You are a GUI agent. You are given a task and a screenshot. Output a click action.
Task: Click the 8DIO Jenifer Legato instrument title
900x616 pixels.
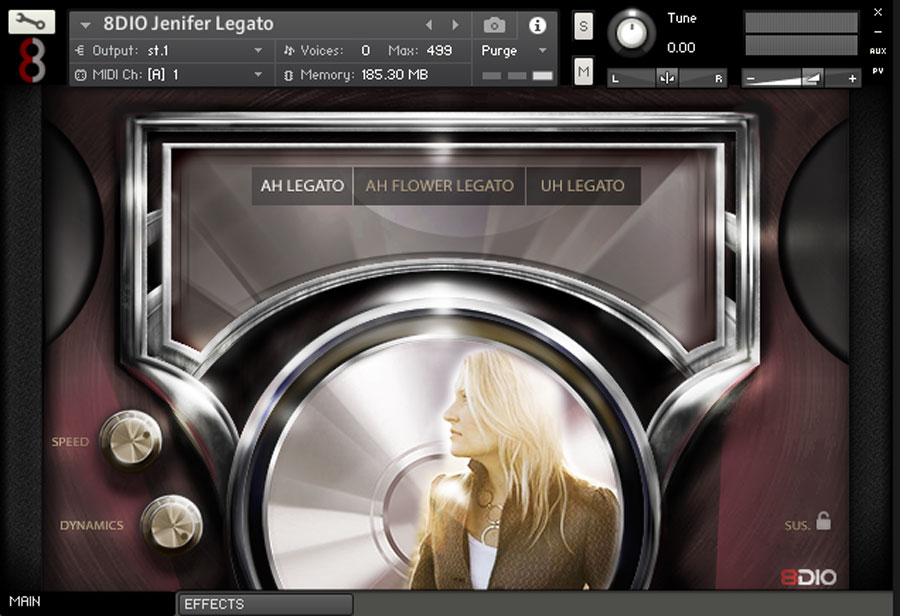[188, 24]
